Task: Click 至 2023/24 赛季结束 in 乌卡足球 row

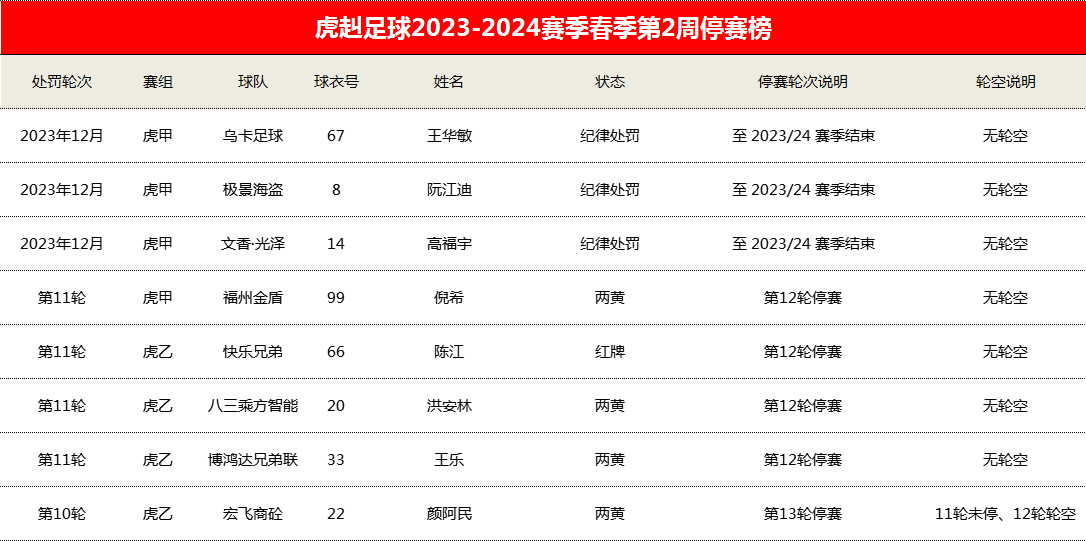Action: pyautogui.click(x=803, y=136)
